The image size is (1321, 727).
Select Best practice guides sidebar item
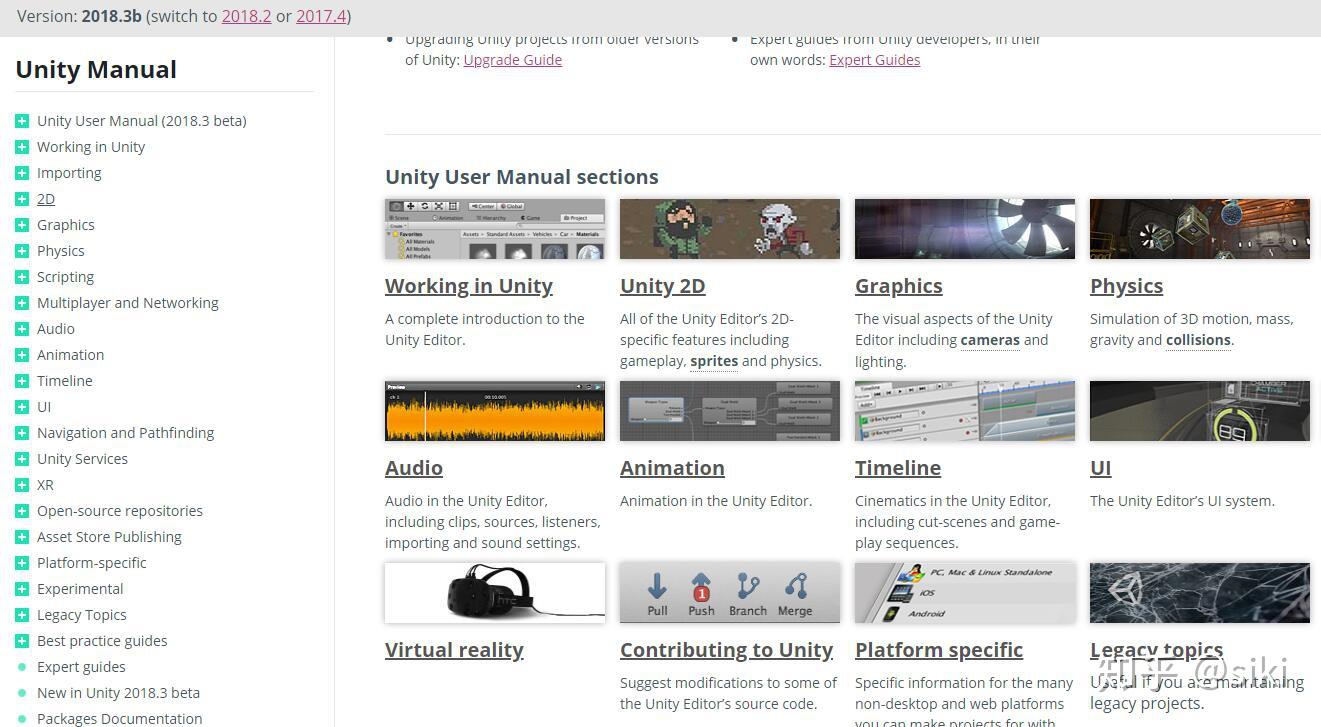pyautogui.click(x=102, y=641)
